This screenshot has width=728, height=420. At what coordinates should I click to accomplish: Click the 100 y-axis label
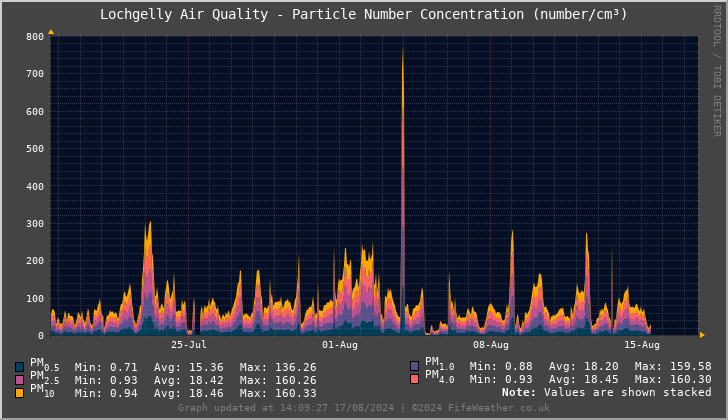[x=35, y=298]
